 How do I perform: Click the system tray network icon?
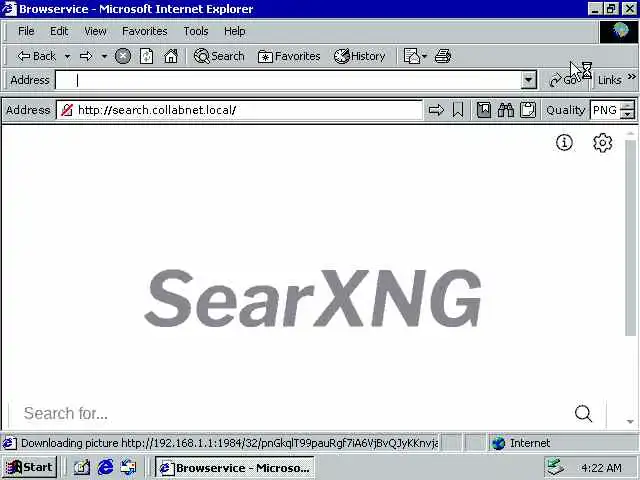(x=556, y=467)
